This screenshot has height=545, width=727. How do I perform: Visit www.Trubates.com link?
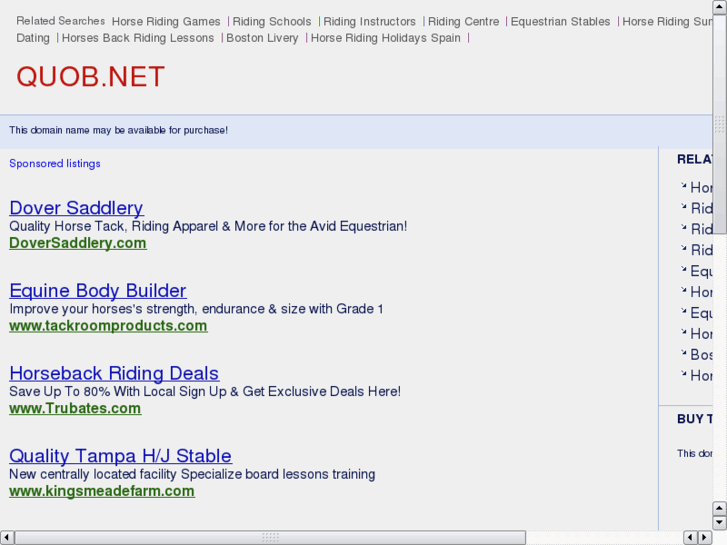75,408
